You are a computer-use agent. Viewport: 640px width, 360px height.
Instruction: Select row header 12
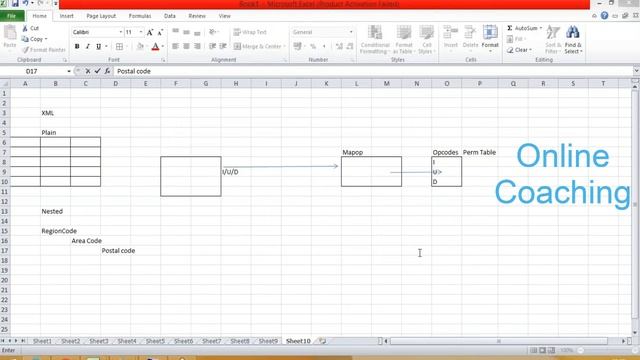click(x=5, y=201)
